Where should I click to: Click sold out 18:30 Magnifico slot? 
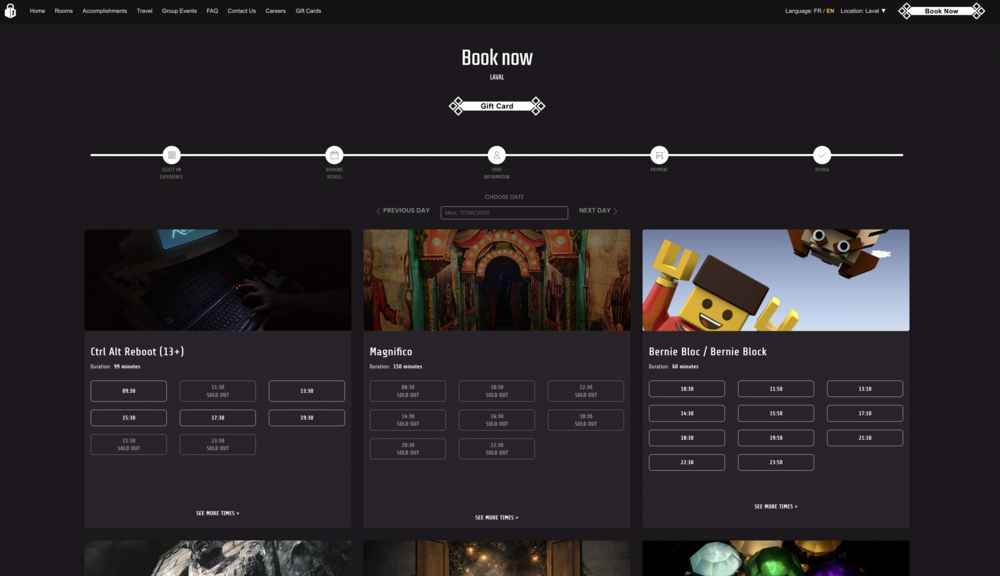click(585, 420)
